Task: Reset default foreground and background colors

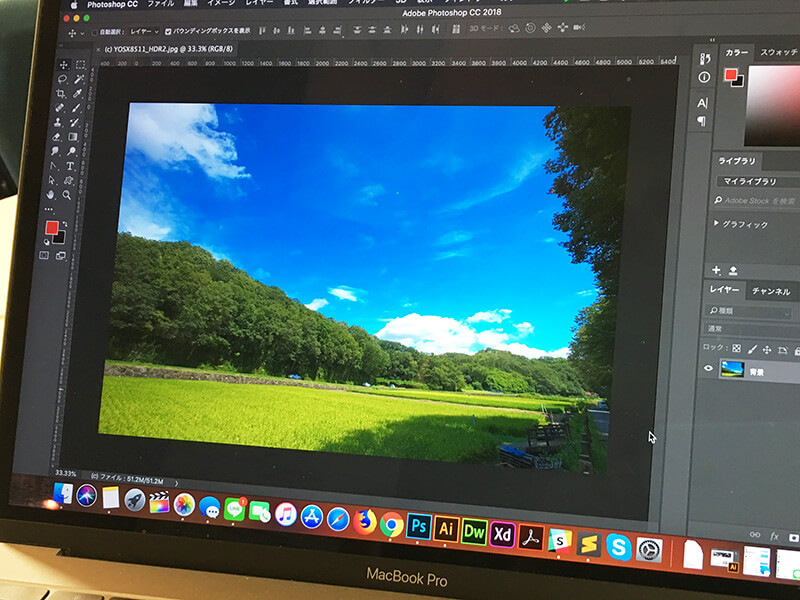Action: coord(46,242)
